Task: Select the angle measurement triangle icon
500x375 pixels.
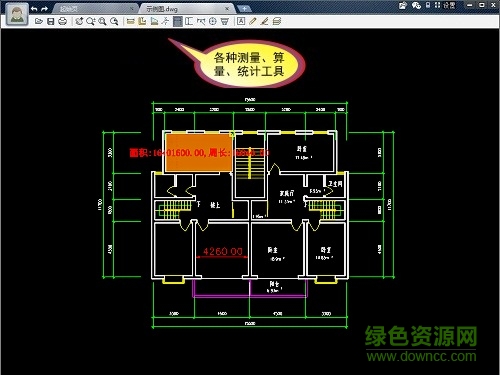Action: pyautogui.click(x=154, y=22)
